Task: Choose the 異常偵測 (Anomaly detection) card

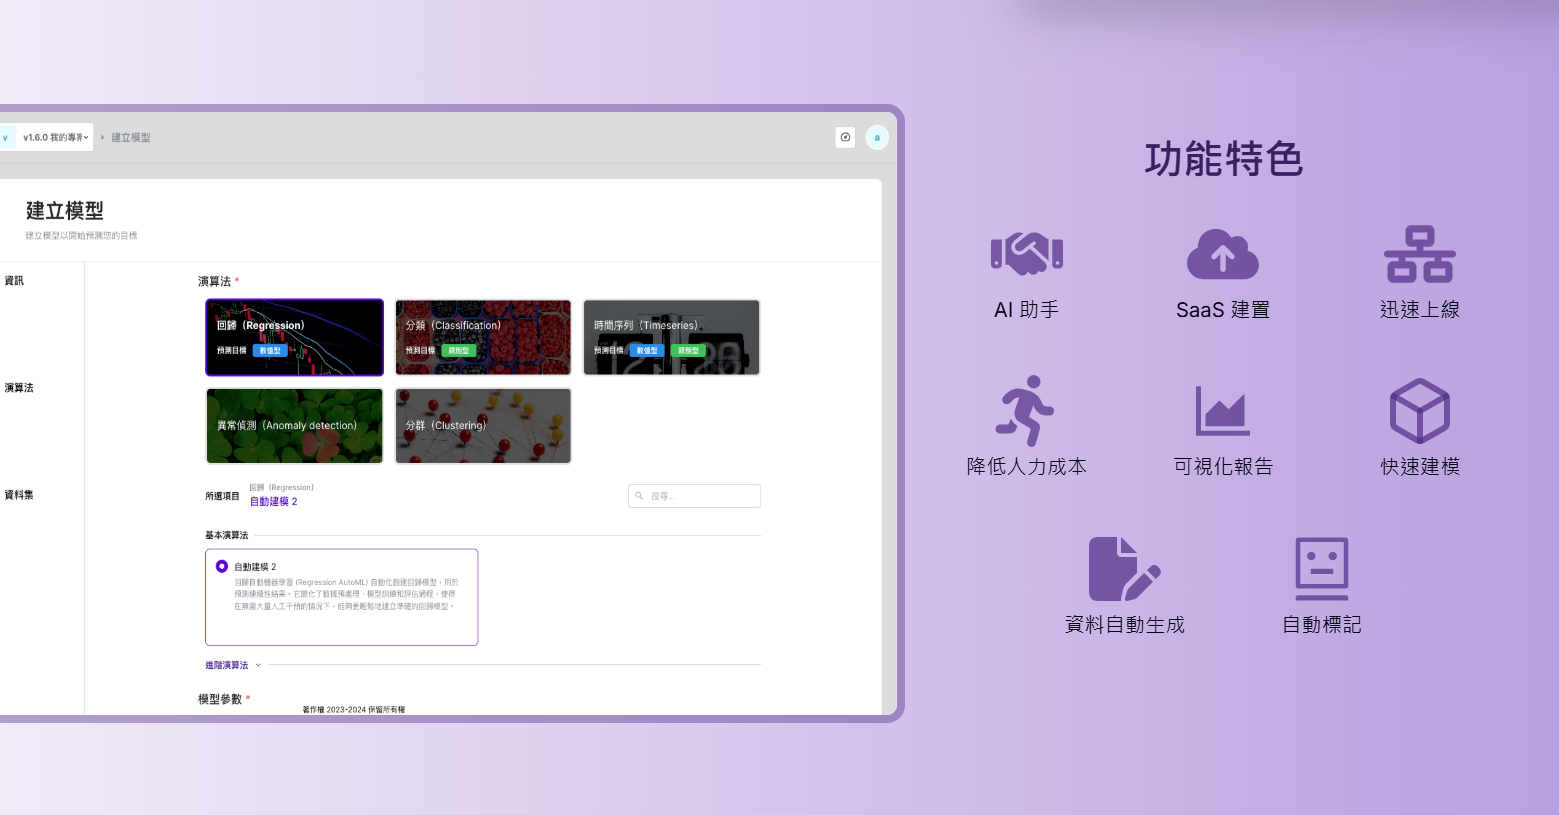Action: (x=294, y=425)
